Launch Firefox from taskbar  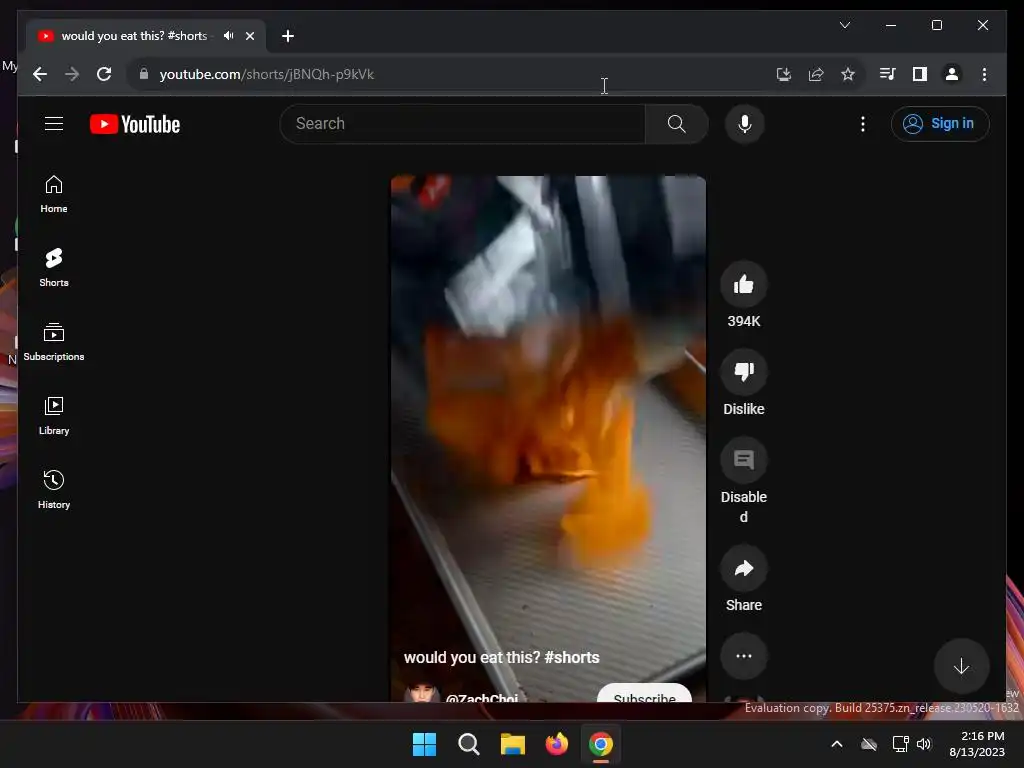(x=556, y=744)
